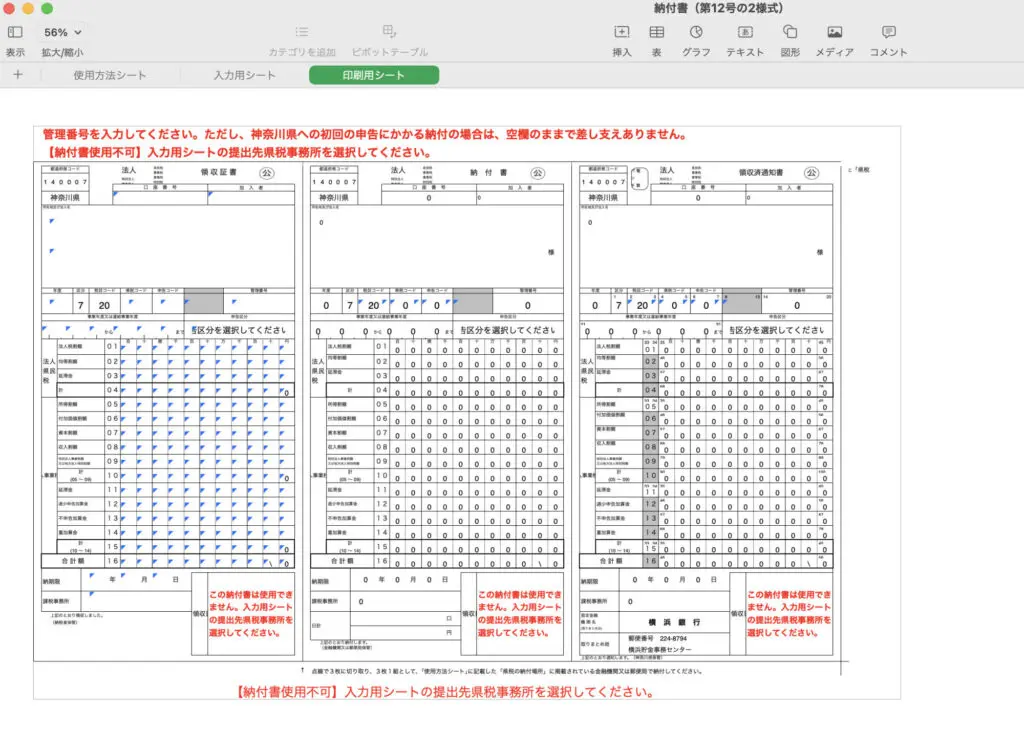Click the 領収証書 heading in first form
The image size is (1024, 749).
216,173
